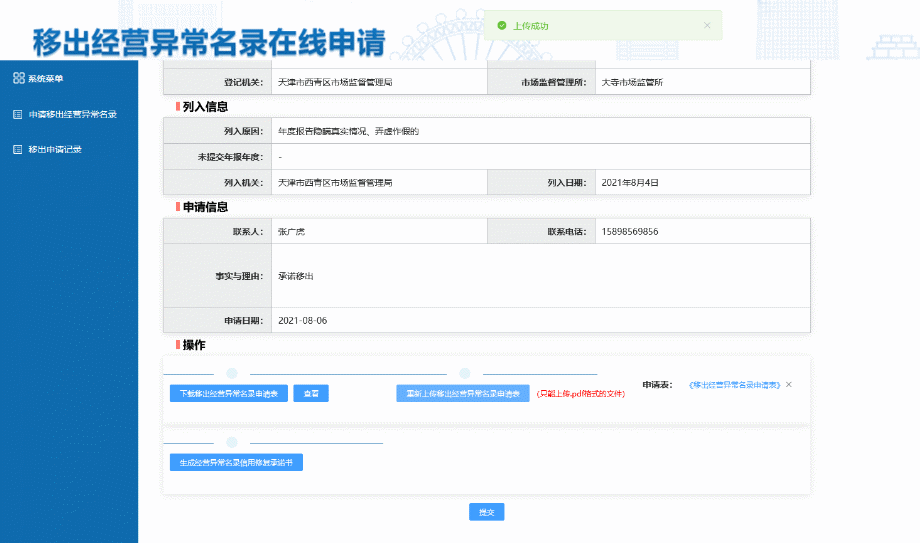This screenshot has width=920, height=543.
Task: Remove uploaded 申请表 file with x icon
Action: coord(788,384)
